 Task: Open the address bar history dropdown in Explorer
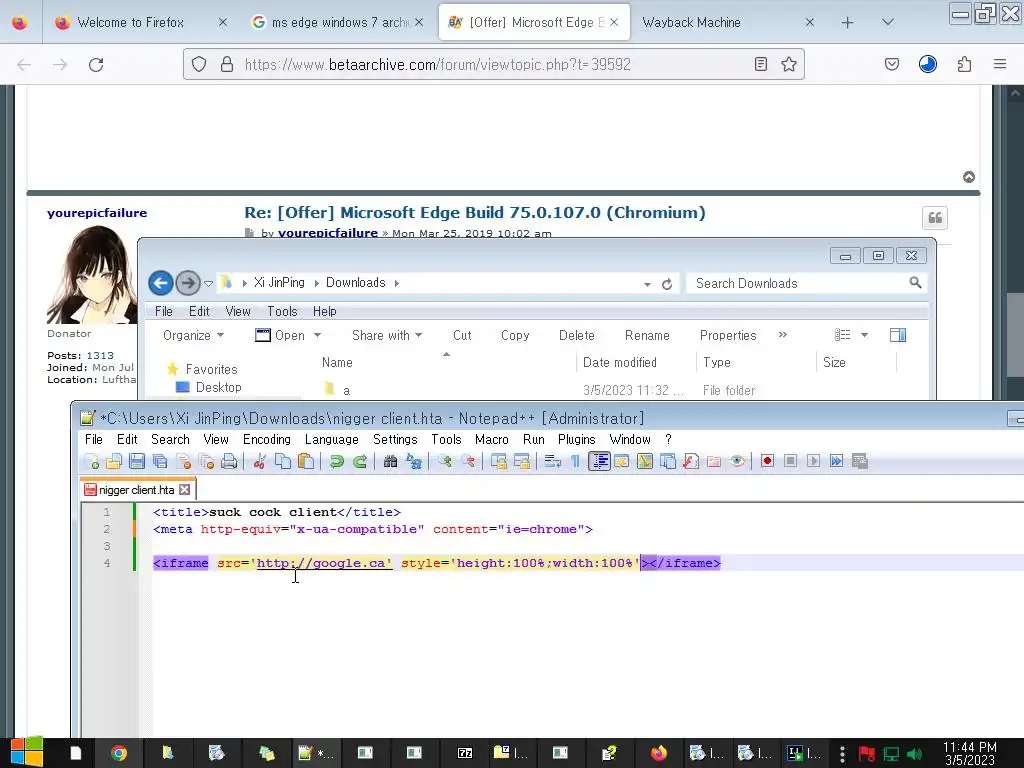pyautogui.click(x=647, y=284)
